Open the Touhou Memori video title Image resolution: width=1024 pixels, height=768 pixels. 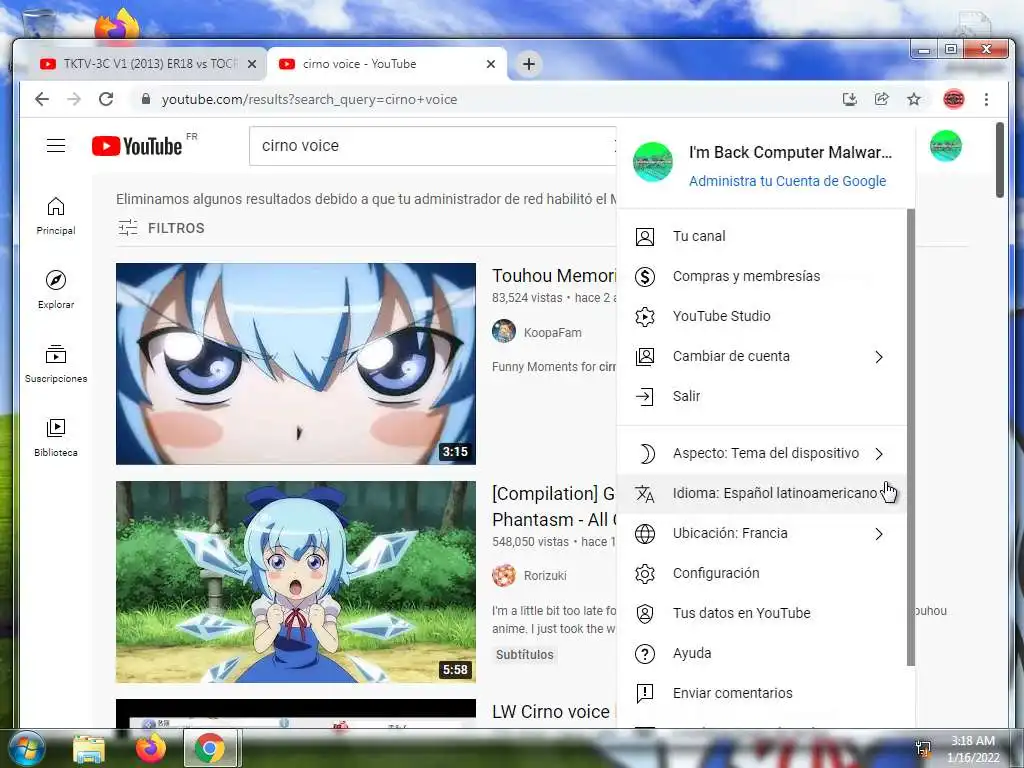click(554, 276)
